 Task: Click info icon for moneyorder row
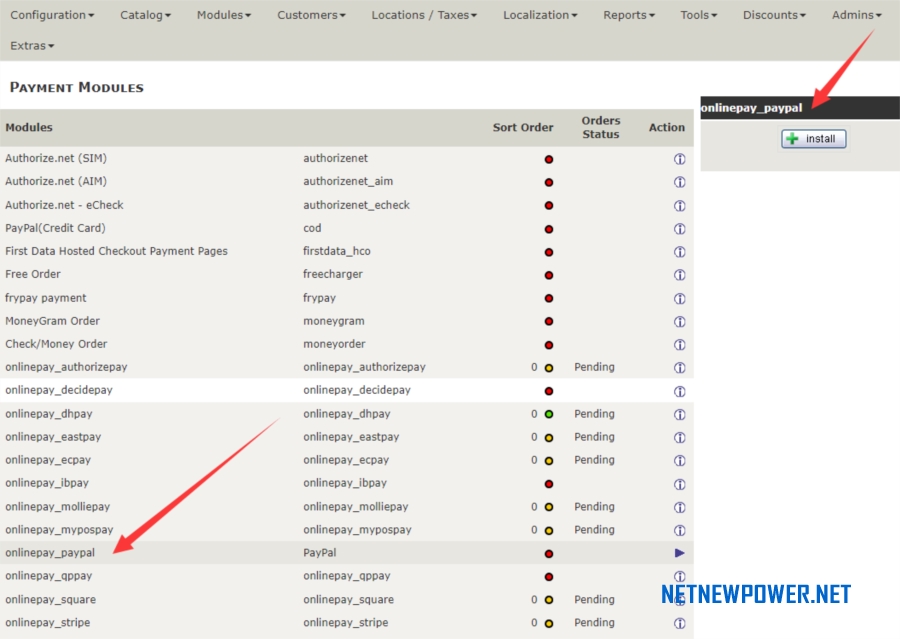(x=680, y=344)
